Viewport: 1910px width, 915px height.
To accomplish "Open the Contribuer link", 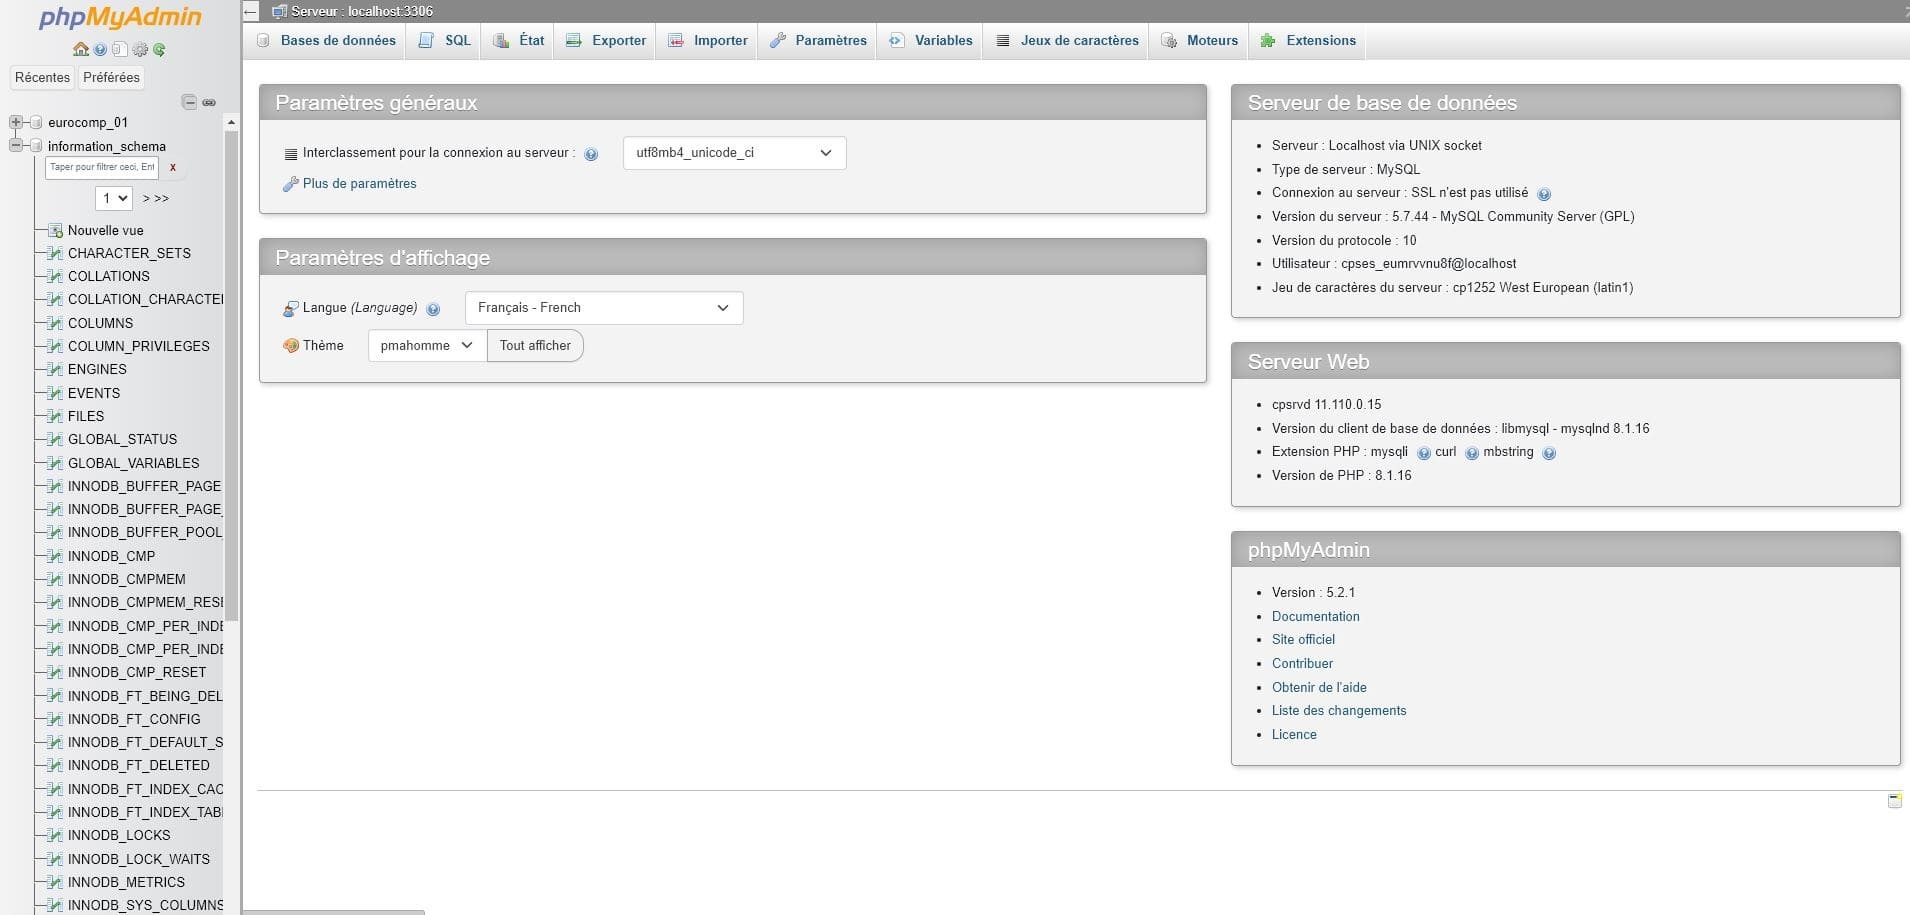I will coord(1302,663).
